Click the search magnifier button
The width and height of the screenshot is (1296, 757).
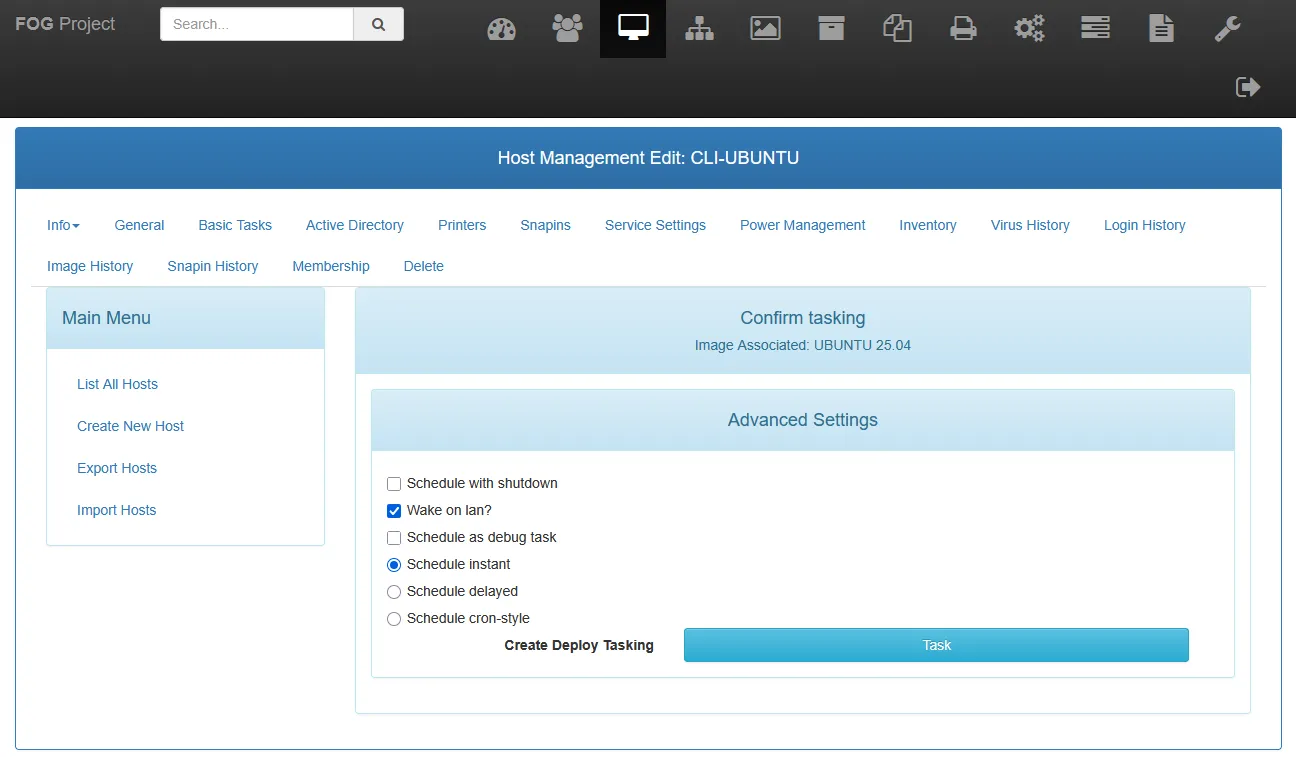click(x=378, y=25)
